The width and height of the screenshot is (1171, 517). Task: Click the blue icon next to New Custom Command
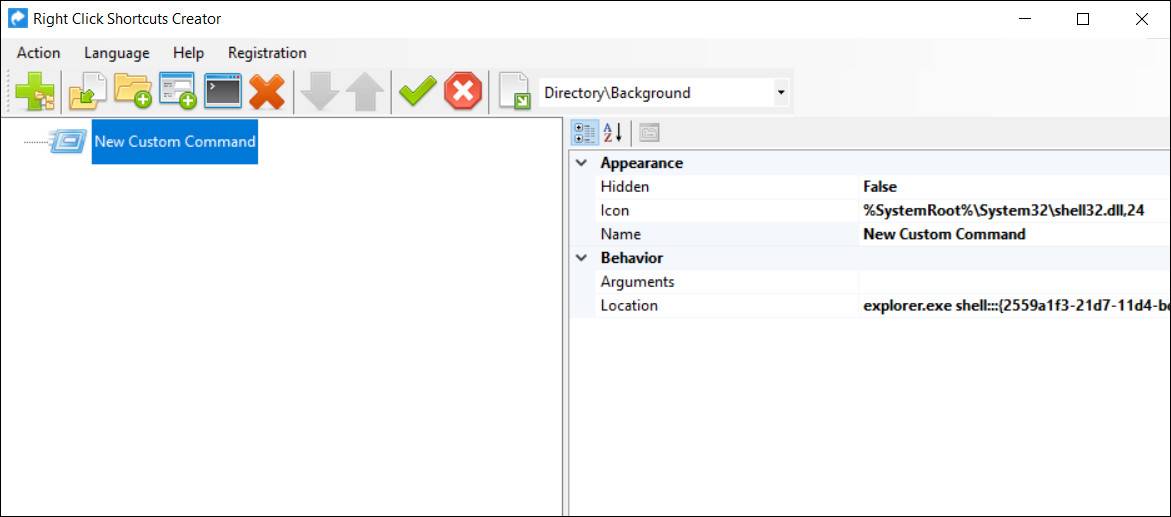[x=68, y=140]
